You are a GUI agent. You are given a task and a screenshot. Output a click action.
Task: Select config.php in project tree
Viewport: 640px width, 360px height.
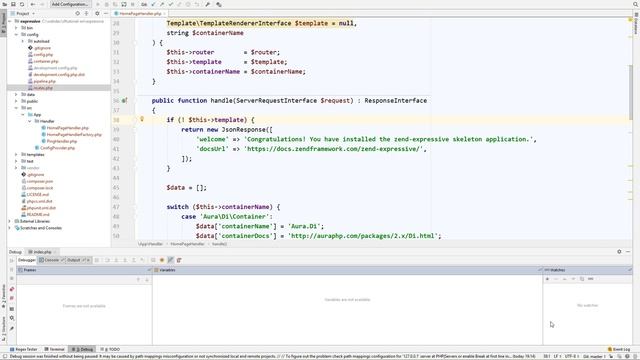(43, 55)
